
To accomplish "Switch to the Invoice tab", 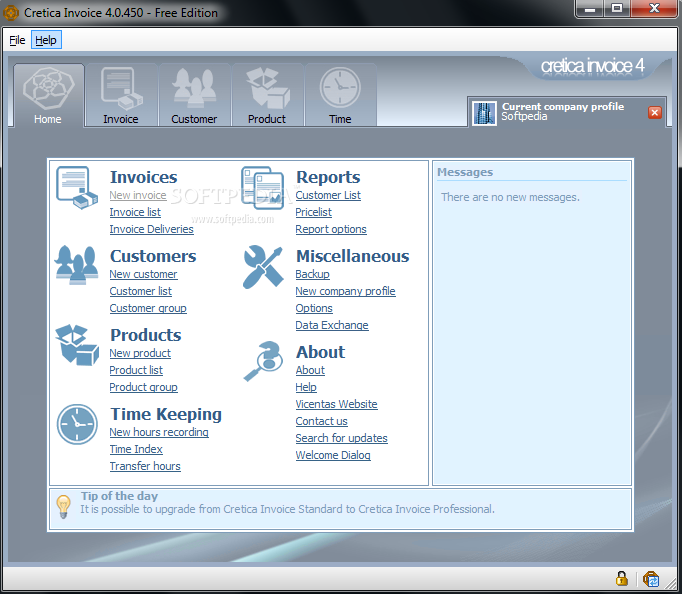I will [121, 95].
